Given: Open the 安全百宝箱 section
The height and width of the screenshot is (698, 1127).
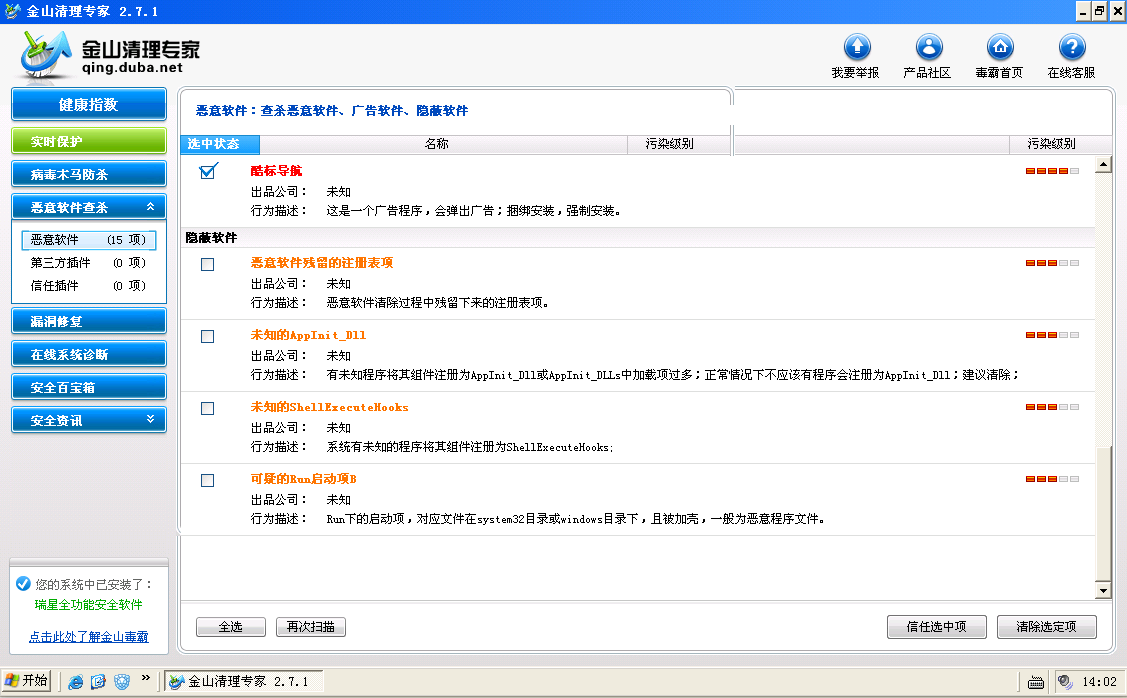Looking at the screenshot, I should [x=88, y=387].
